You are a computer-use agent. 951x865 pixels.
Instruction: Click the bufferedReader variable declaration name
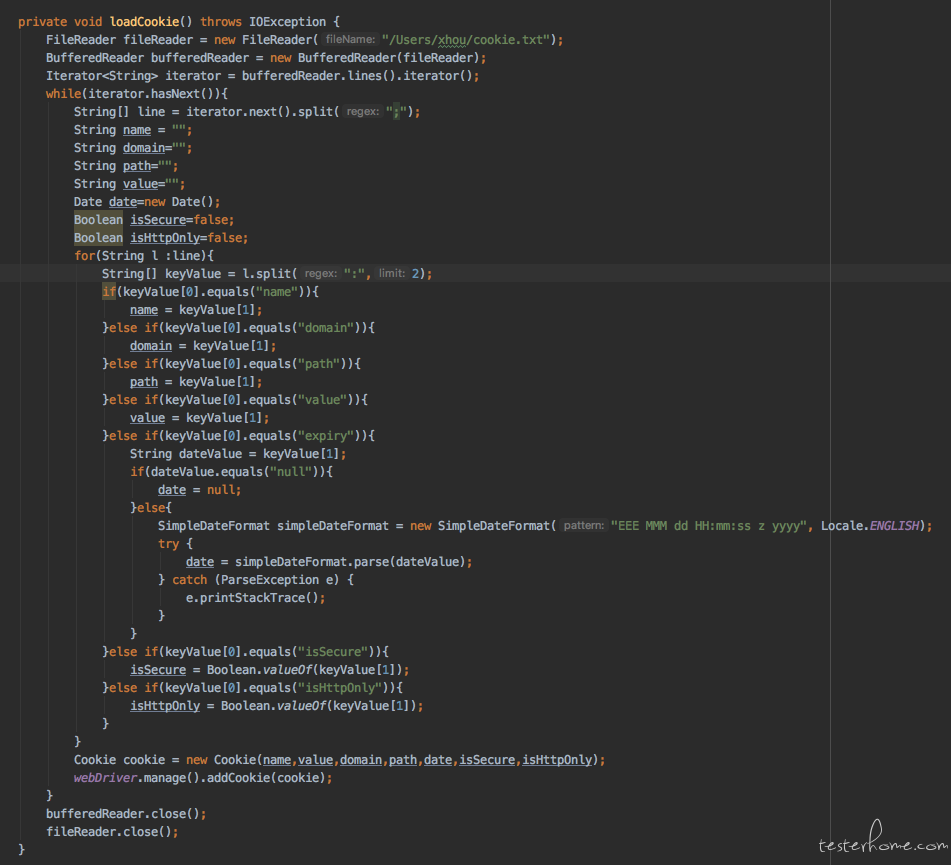[x=200, y=58]
